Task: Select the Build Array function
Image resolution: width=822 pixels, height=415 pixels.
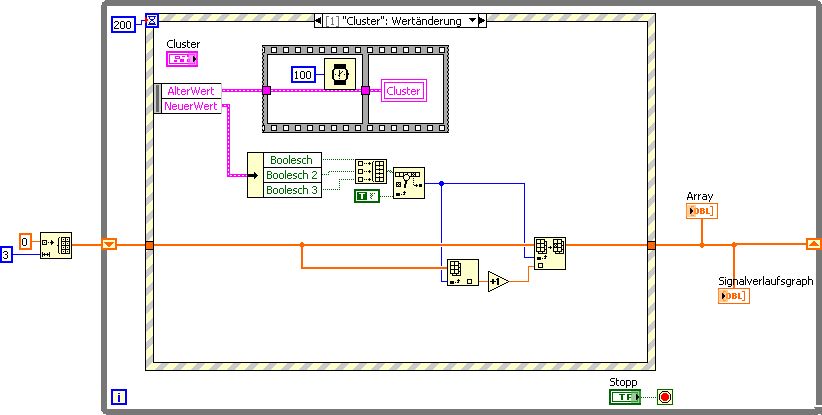Action: (371, 171)
